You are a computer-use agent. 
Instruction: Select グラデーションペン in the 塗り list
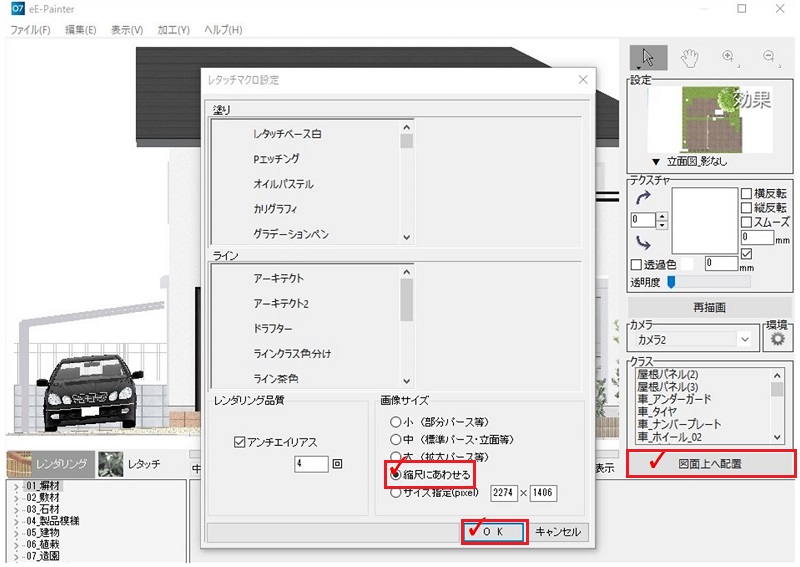coord(291,234)
